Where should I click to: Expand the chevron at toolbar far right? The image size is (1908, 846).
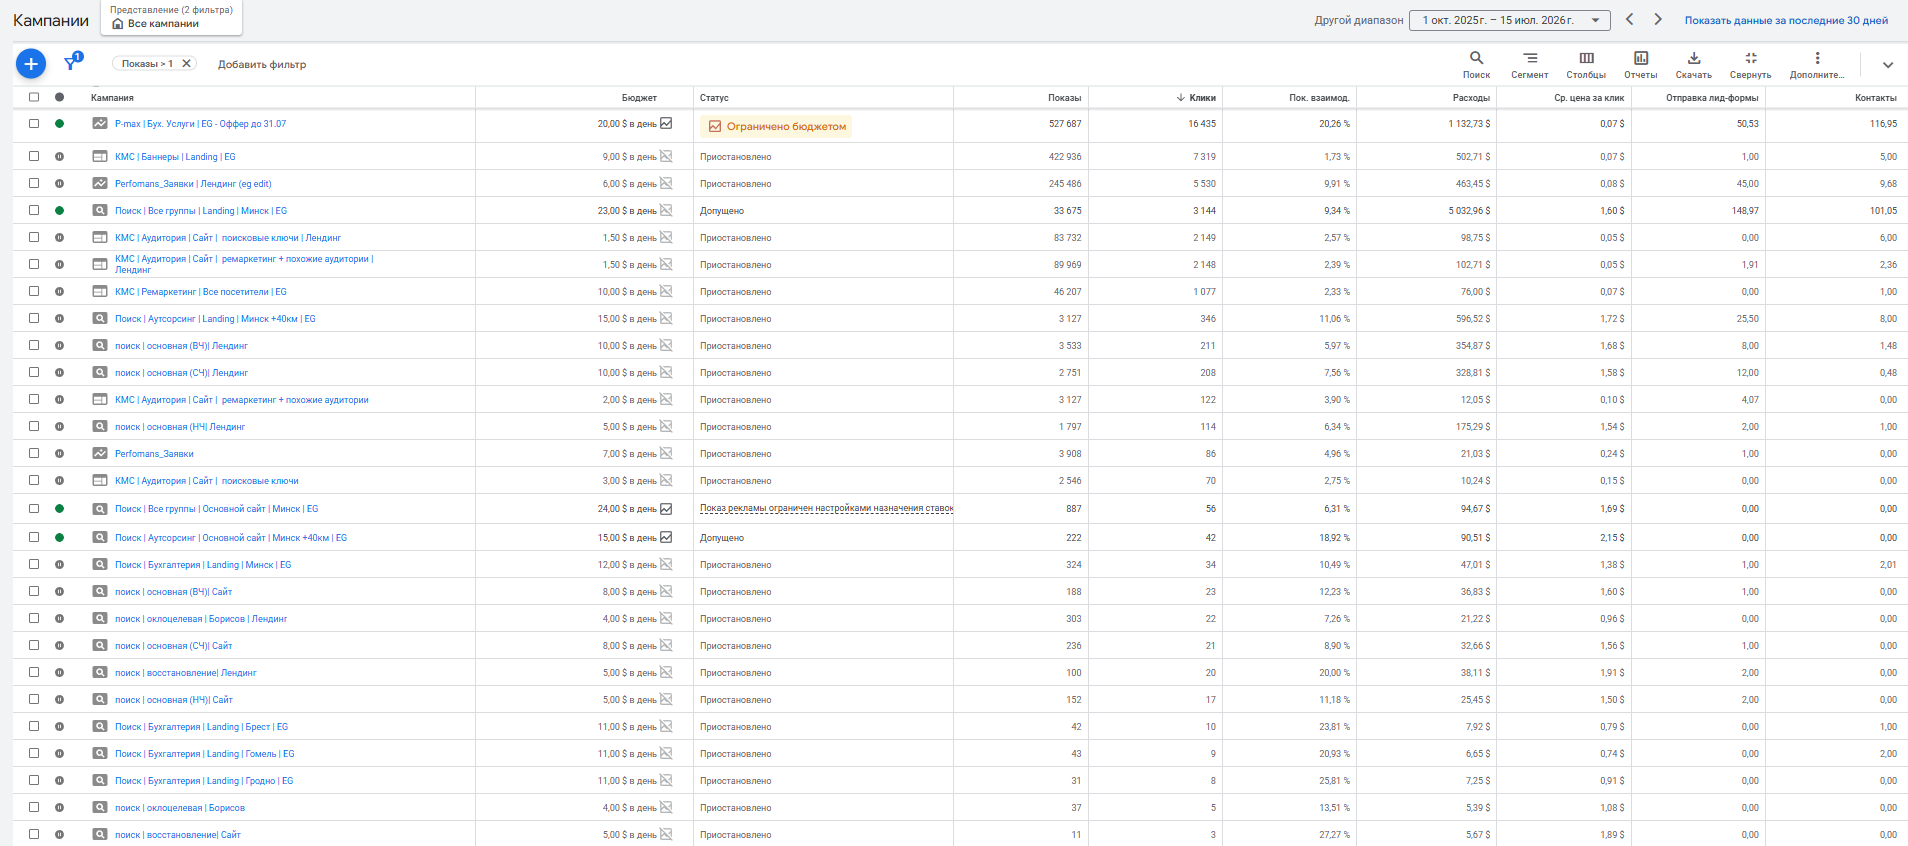pyautogui.click(x=1888, y=65)
